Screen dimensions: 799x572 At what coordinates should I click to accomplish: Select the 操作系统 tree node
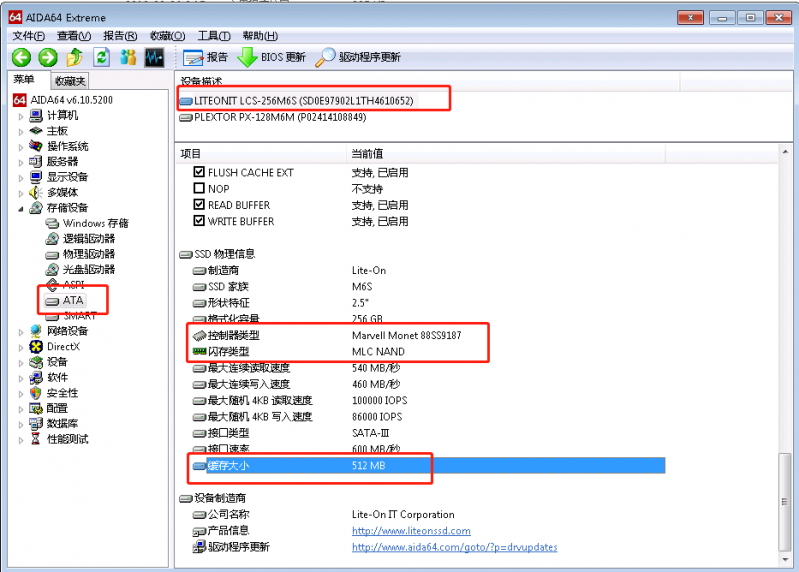[x=59, y=146]
